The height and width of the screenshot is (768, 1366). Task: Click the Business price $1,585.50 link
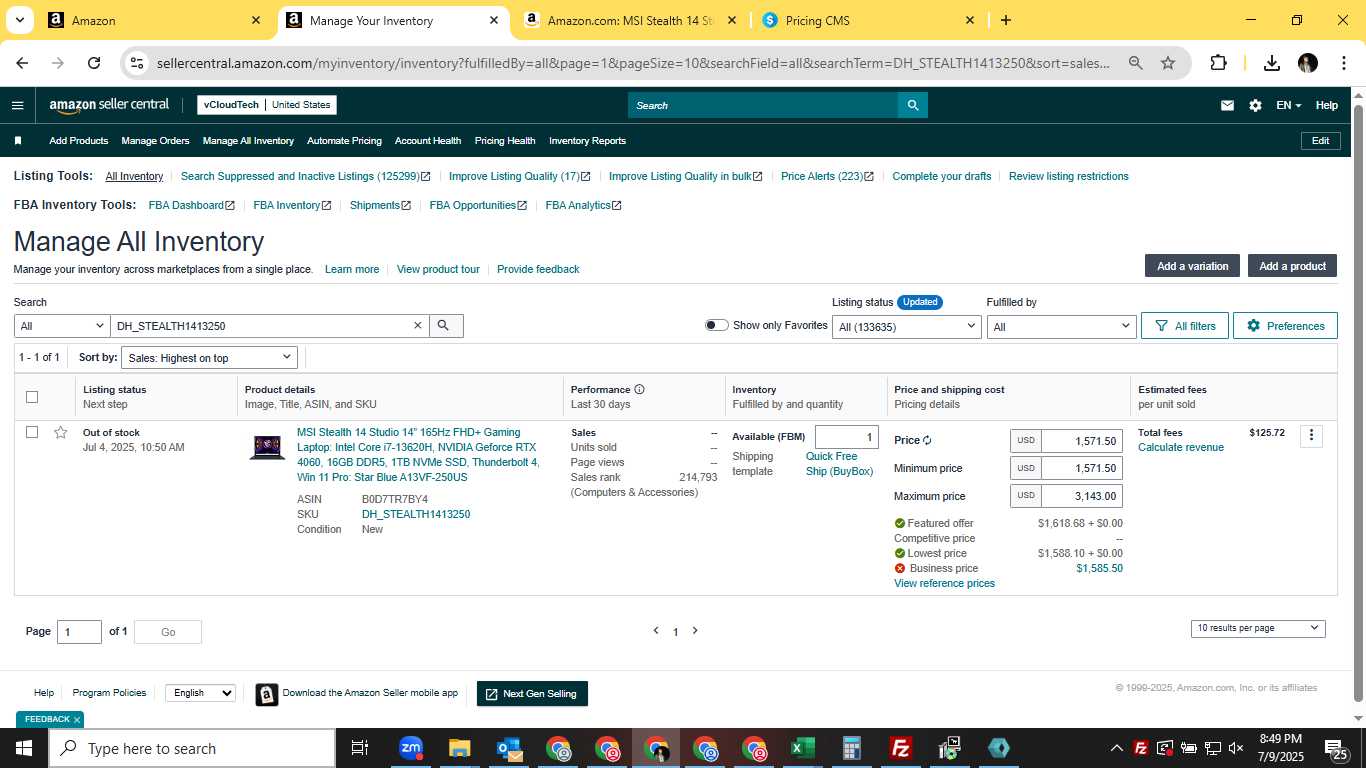click(1099, 568)
